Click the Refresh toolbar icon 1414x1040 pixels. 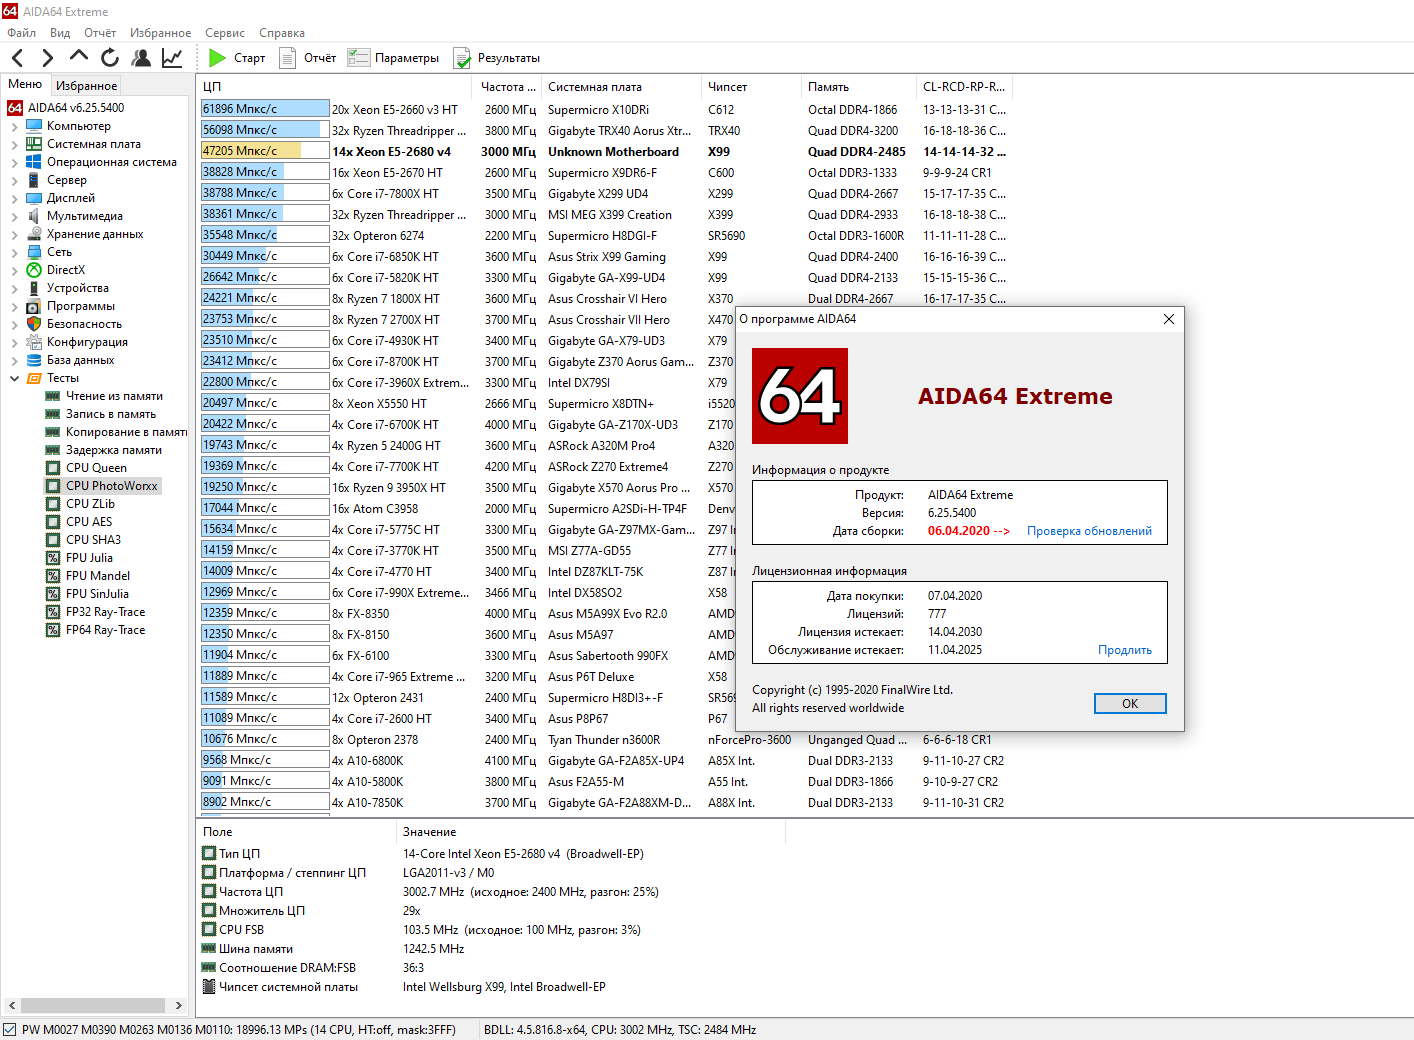coord(110,58)
